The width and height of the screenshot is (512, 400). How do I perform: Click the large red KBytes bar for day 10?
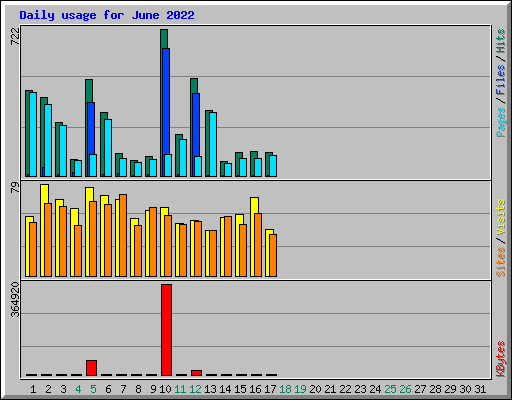[166, 330]
